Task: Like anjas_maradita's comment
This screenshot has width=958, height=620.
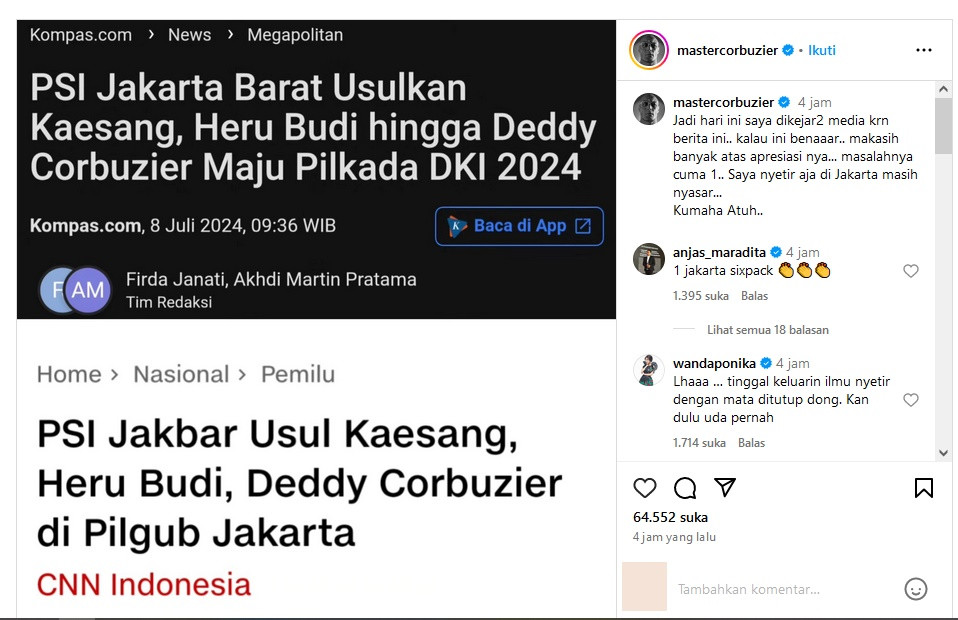Action: 910,271
